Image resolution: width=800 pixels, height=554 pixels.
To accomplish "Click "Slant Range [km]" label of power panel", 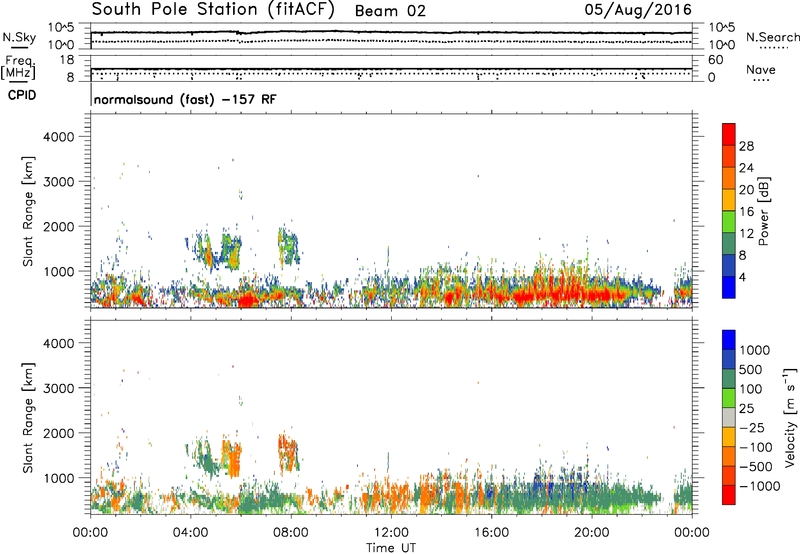I will coord(28,211).
